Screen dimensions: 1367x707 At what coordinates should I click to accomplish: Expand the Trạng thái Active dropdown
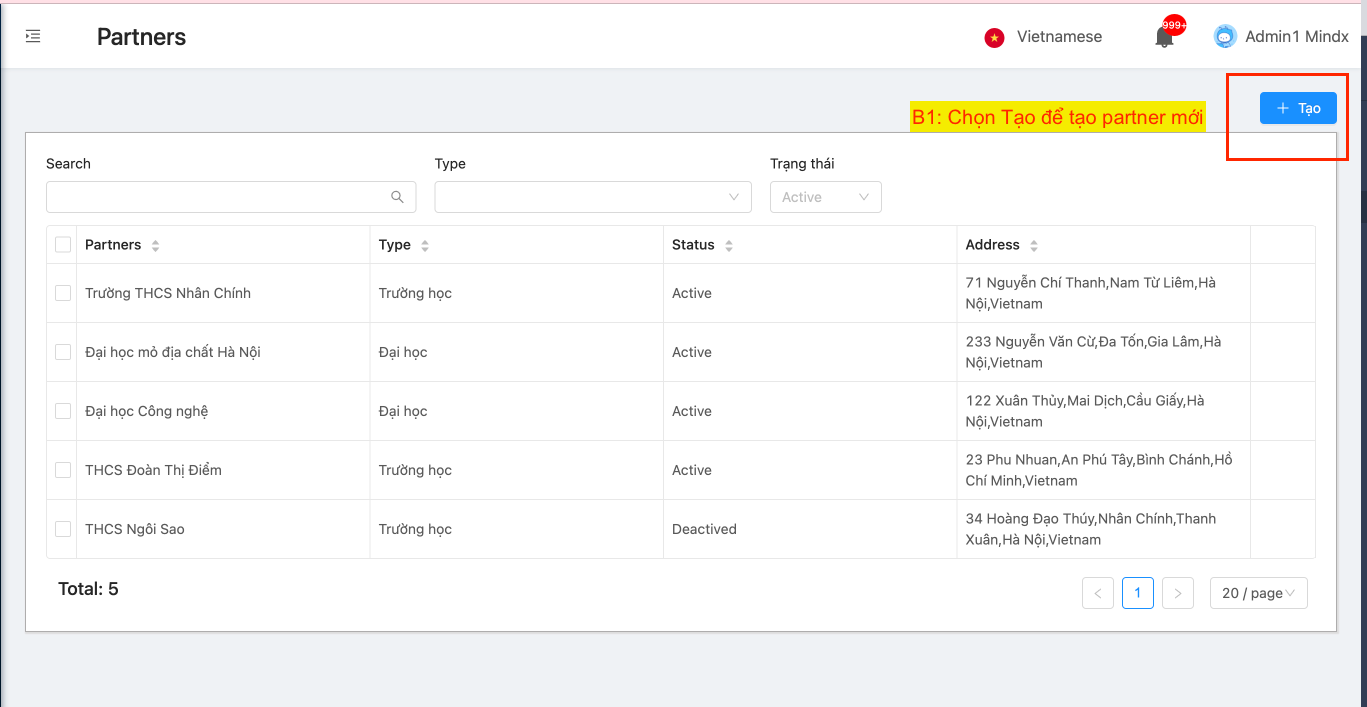825,197
